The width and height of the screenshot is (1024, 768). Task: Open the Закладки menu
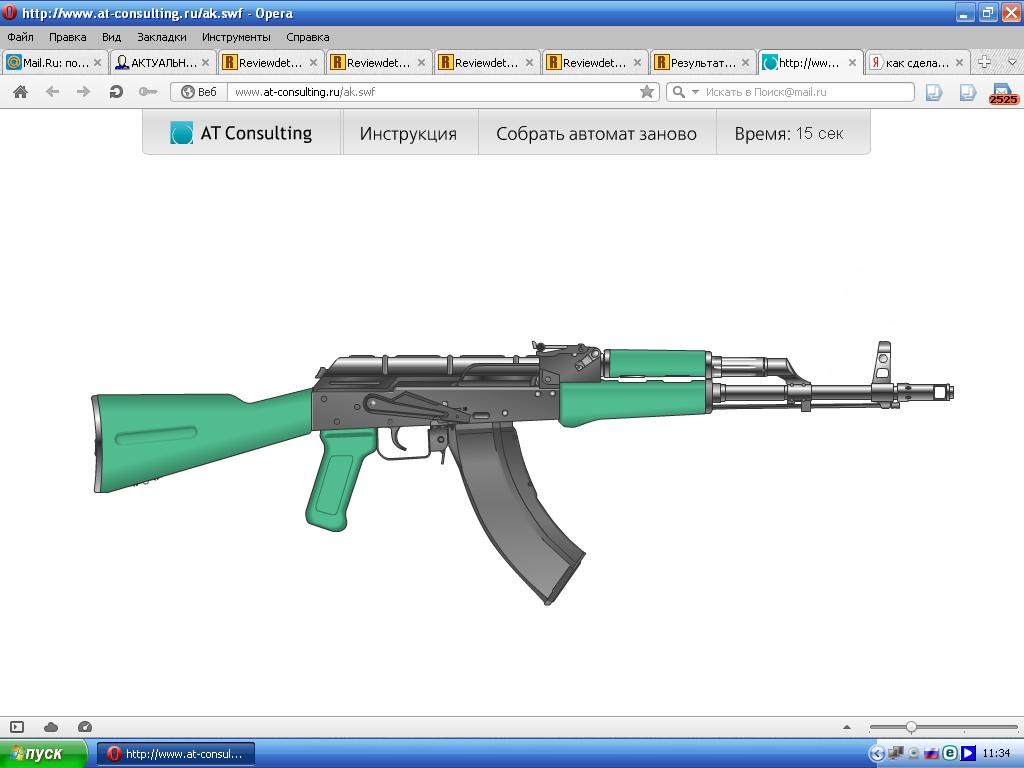point(161,37)
